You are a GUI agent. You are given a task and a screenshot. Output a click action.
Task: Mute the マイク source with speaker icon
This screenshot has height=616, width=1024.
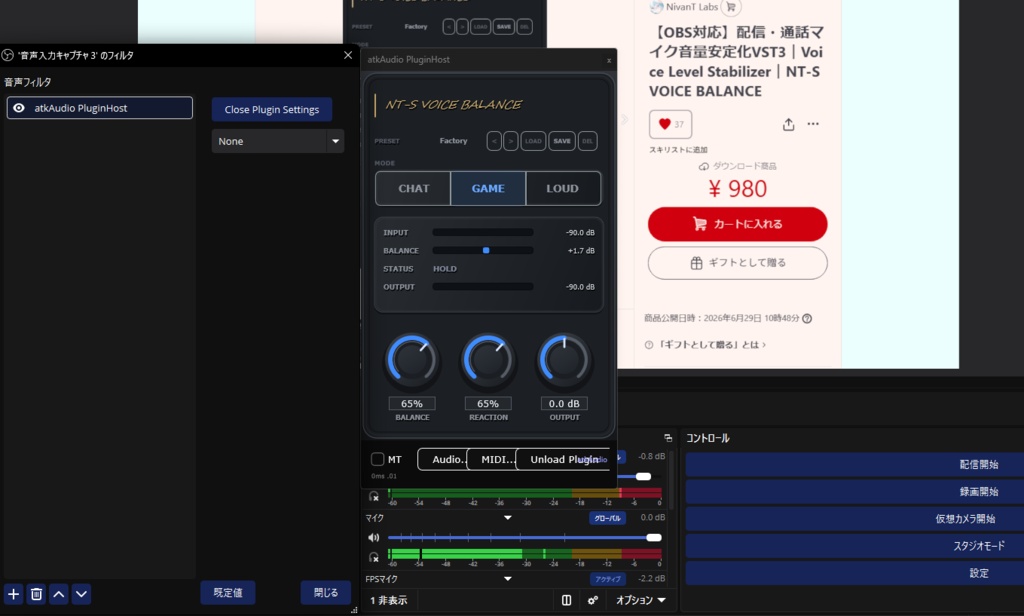click(374, 538)
